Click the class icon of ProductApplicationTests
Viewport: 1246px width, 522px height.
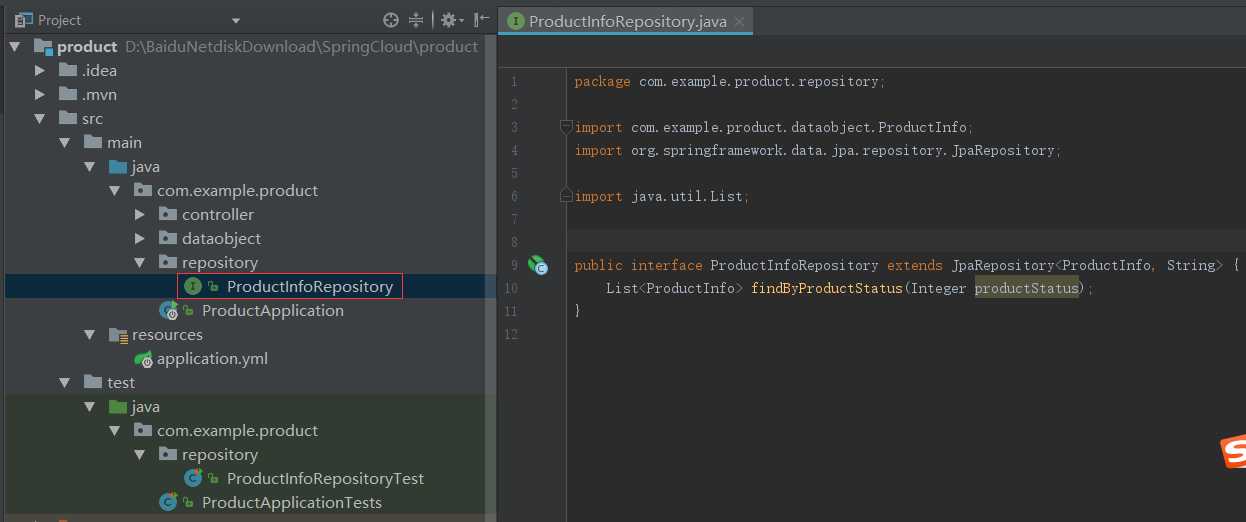[x=168, y=502]
